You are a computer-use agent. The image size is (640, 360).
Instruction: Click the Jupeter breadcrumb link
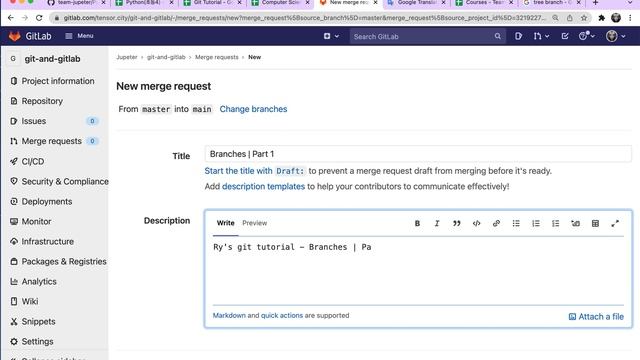[x=127, y=57]
